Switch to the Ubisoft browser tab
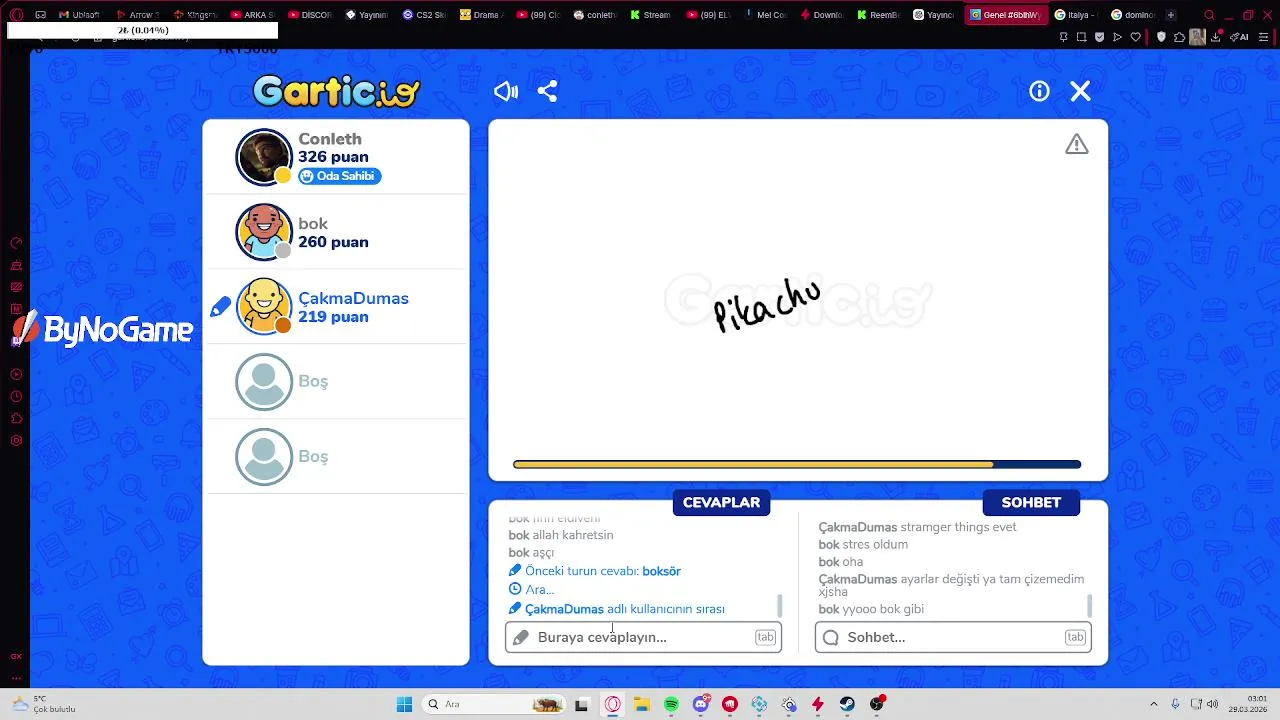1280x720 pixels. click(79, 15)
